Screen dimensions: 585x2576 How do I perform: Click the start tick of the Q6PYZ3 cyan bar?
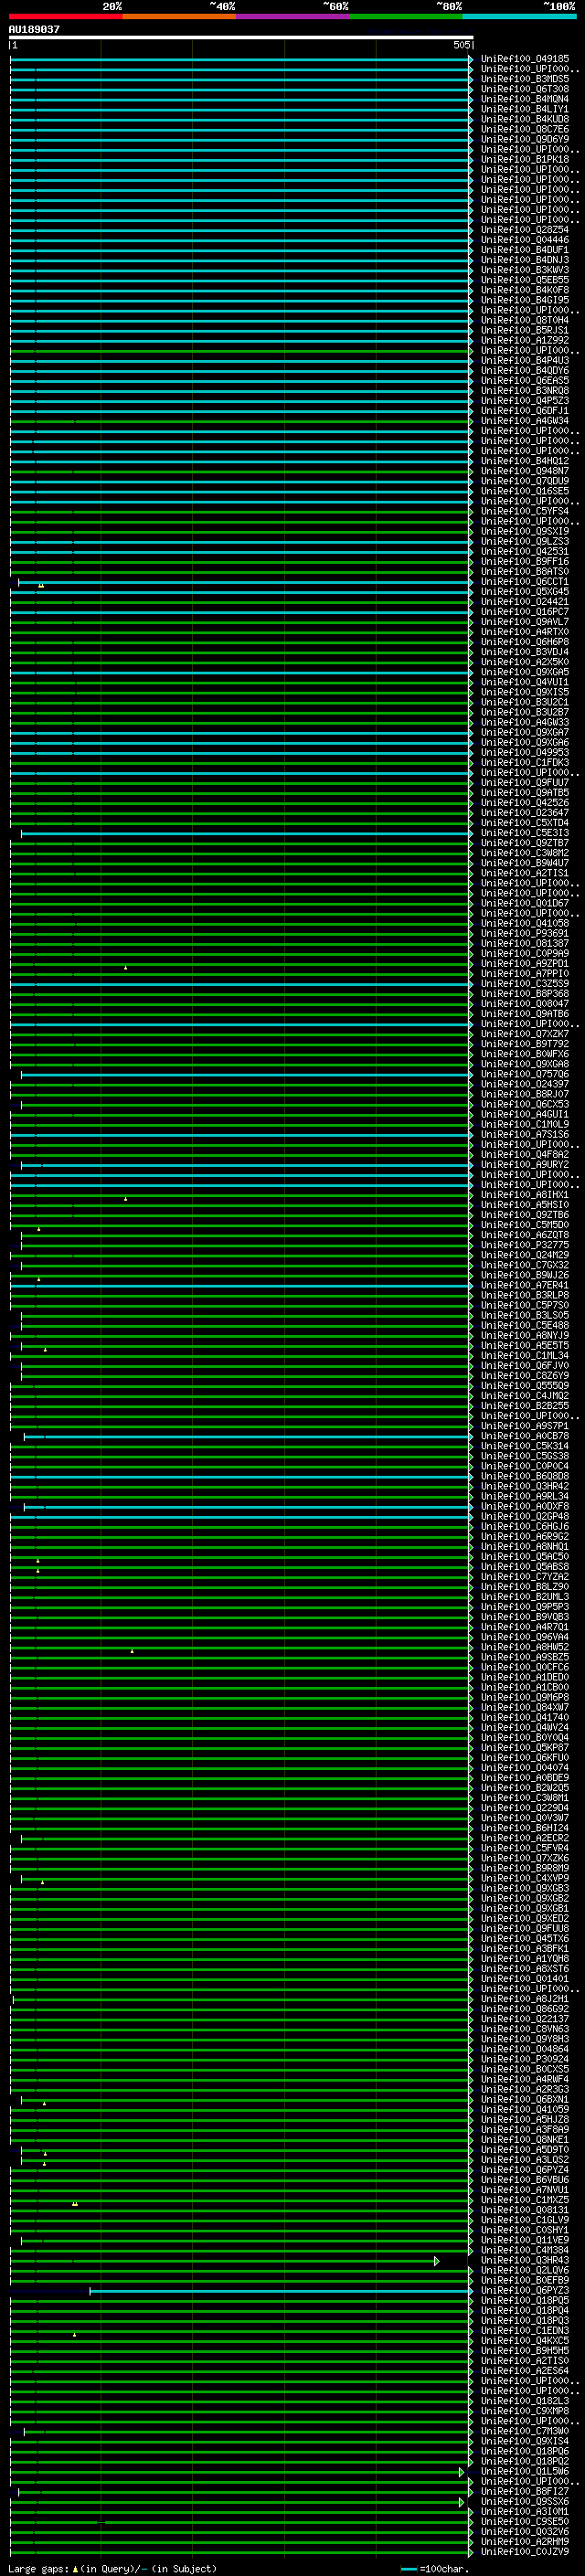(x=90, y=2291)
